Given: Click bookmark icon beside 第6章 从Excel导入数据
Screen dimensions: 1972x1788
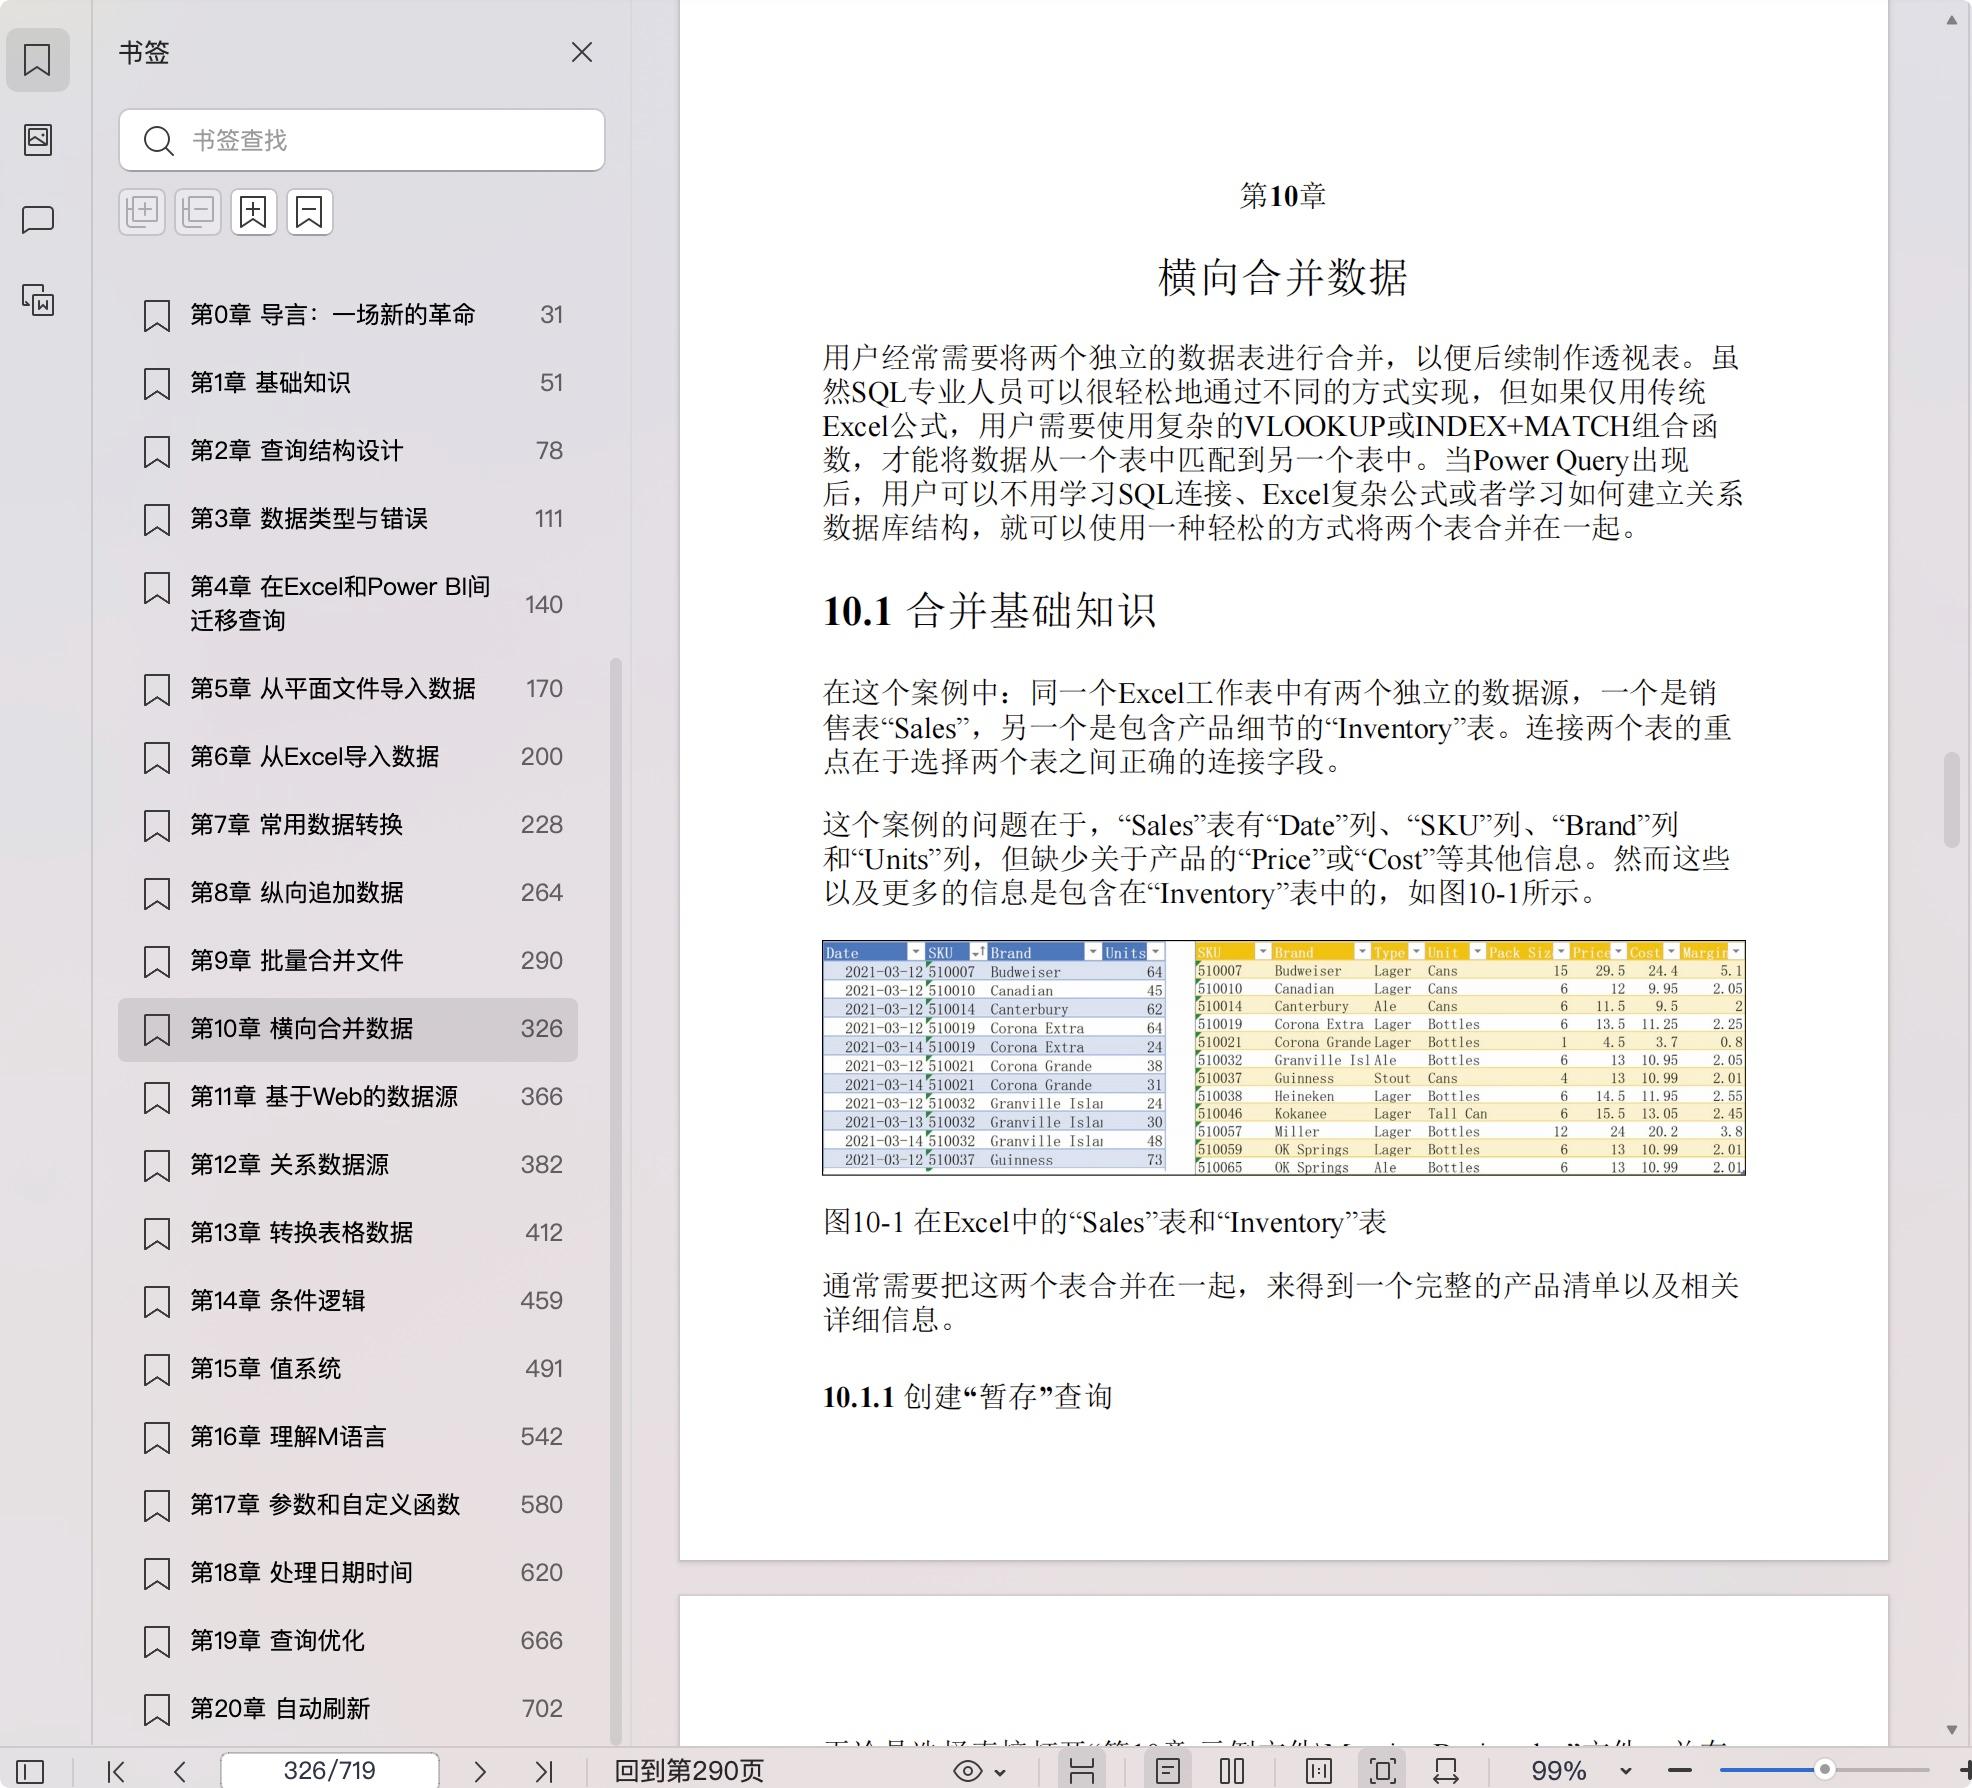Looking at the screenshot, I should pyautogui.click(x=157, y=758).
